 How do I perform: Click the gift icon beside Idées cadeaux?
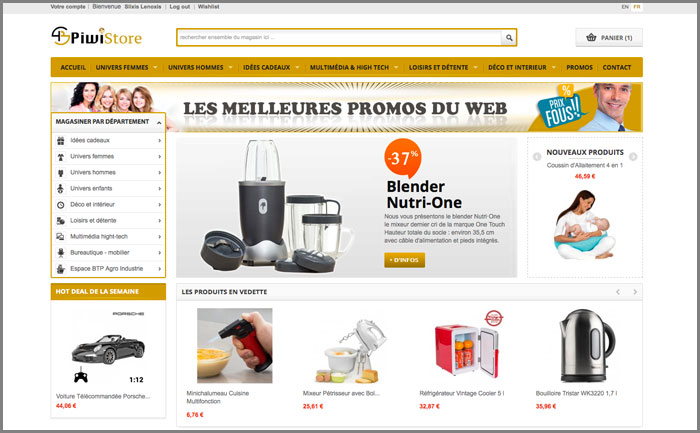pyautogui.click(x=61, y=141)
